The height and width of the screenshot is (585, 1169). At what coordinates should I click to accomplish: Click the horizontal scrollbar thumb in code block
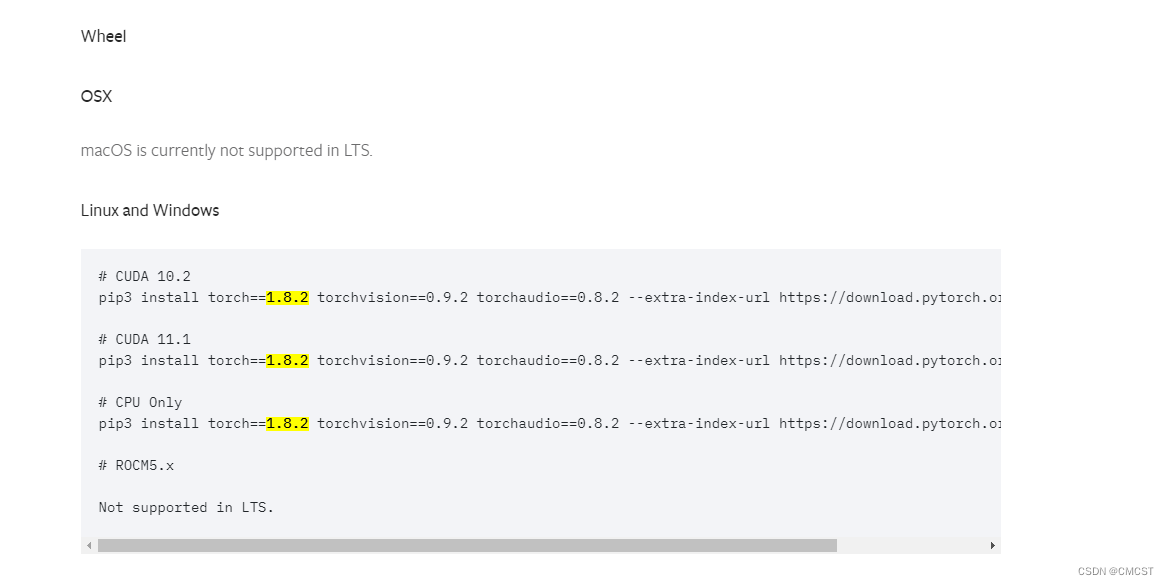467,546
